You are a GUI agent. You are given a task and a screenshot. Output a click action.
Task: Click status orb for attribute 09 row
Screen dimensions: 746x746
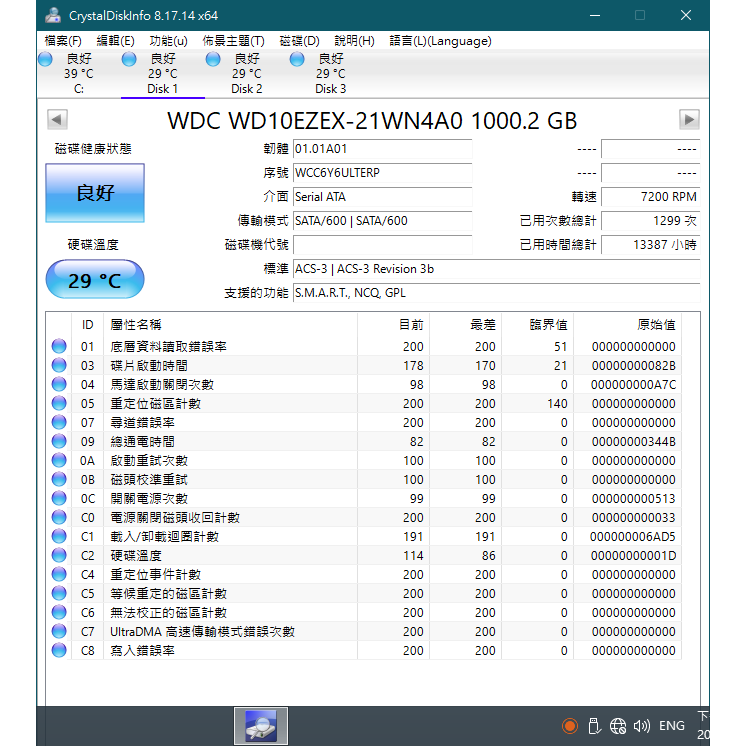(x=59, y=441)
